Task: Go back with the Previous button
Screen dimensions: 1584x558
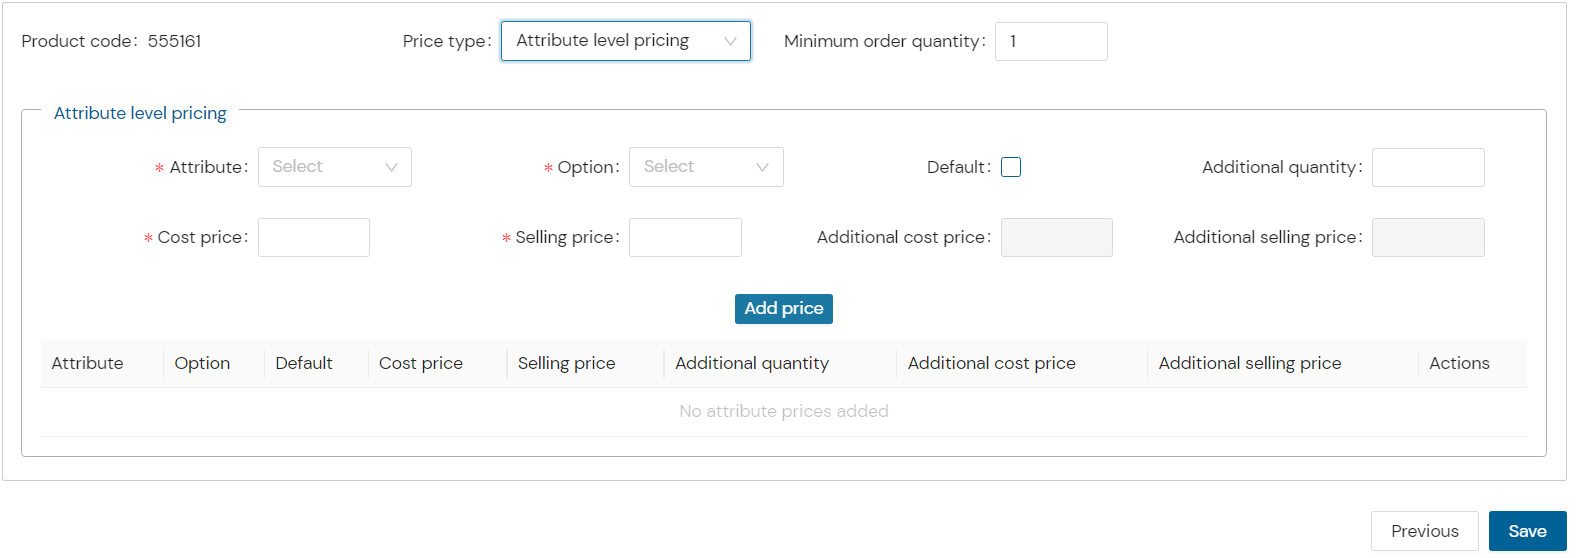Action: (1424, 531)
